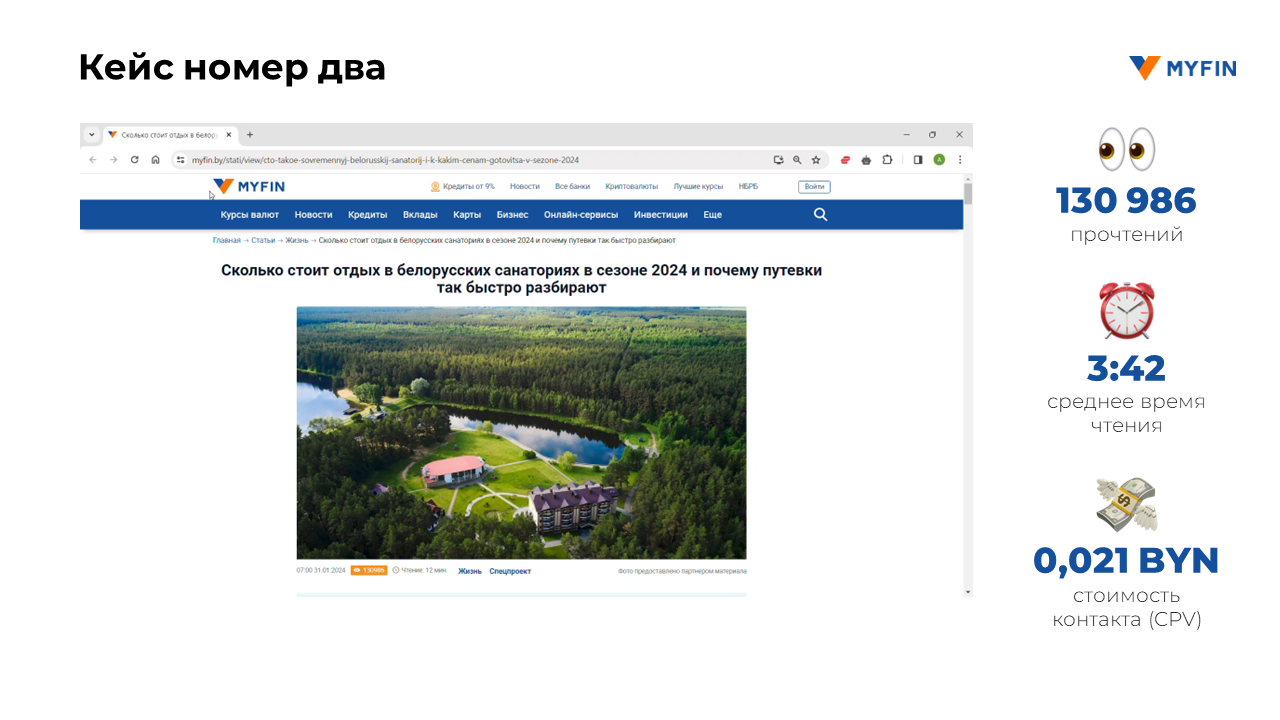
Task: Open the zoom magnifier in the address bar
Action: coord(797,160)
